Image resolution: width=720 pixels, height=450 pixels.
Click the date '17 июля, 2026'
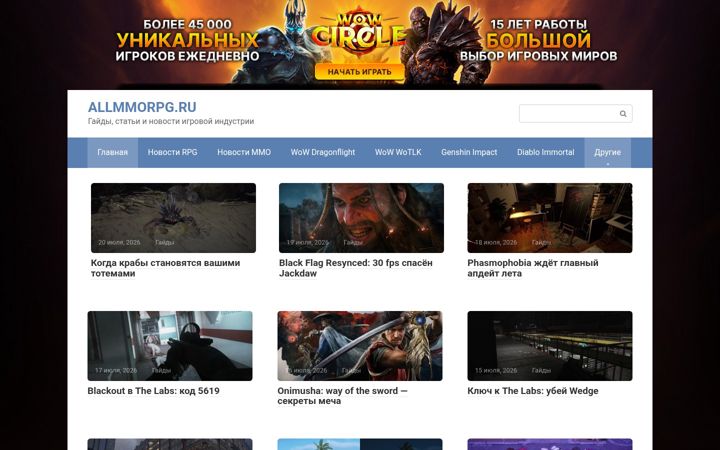pyautogui.click(x=116, y=370)
